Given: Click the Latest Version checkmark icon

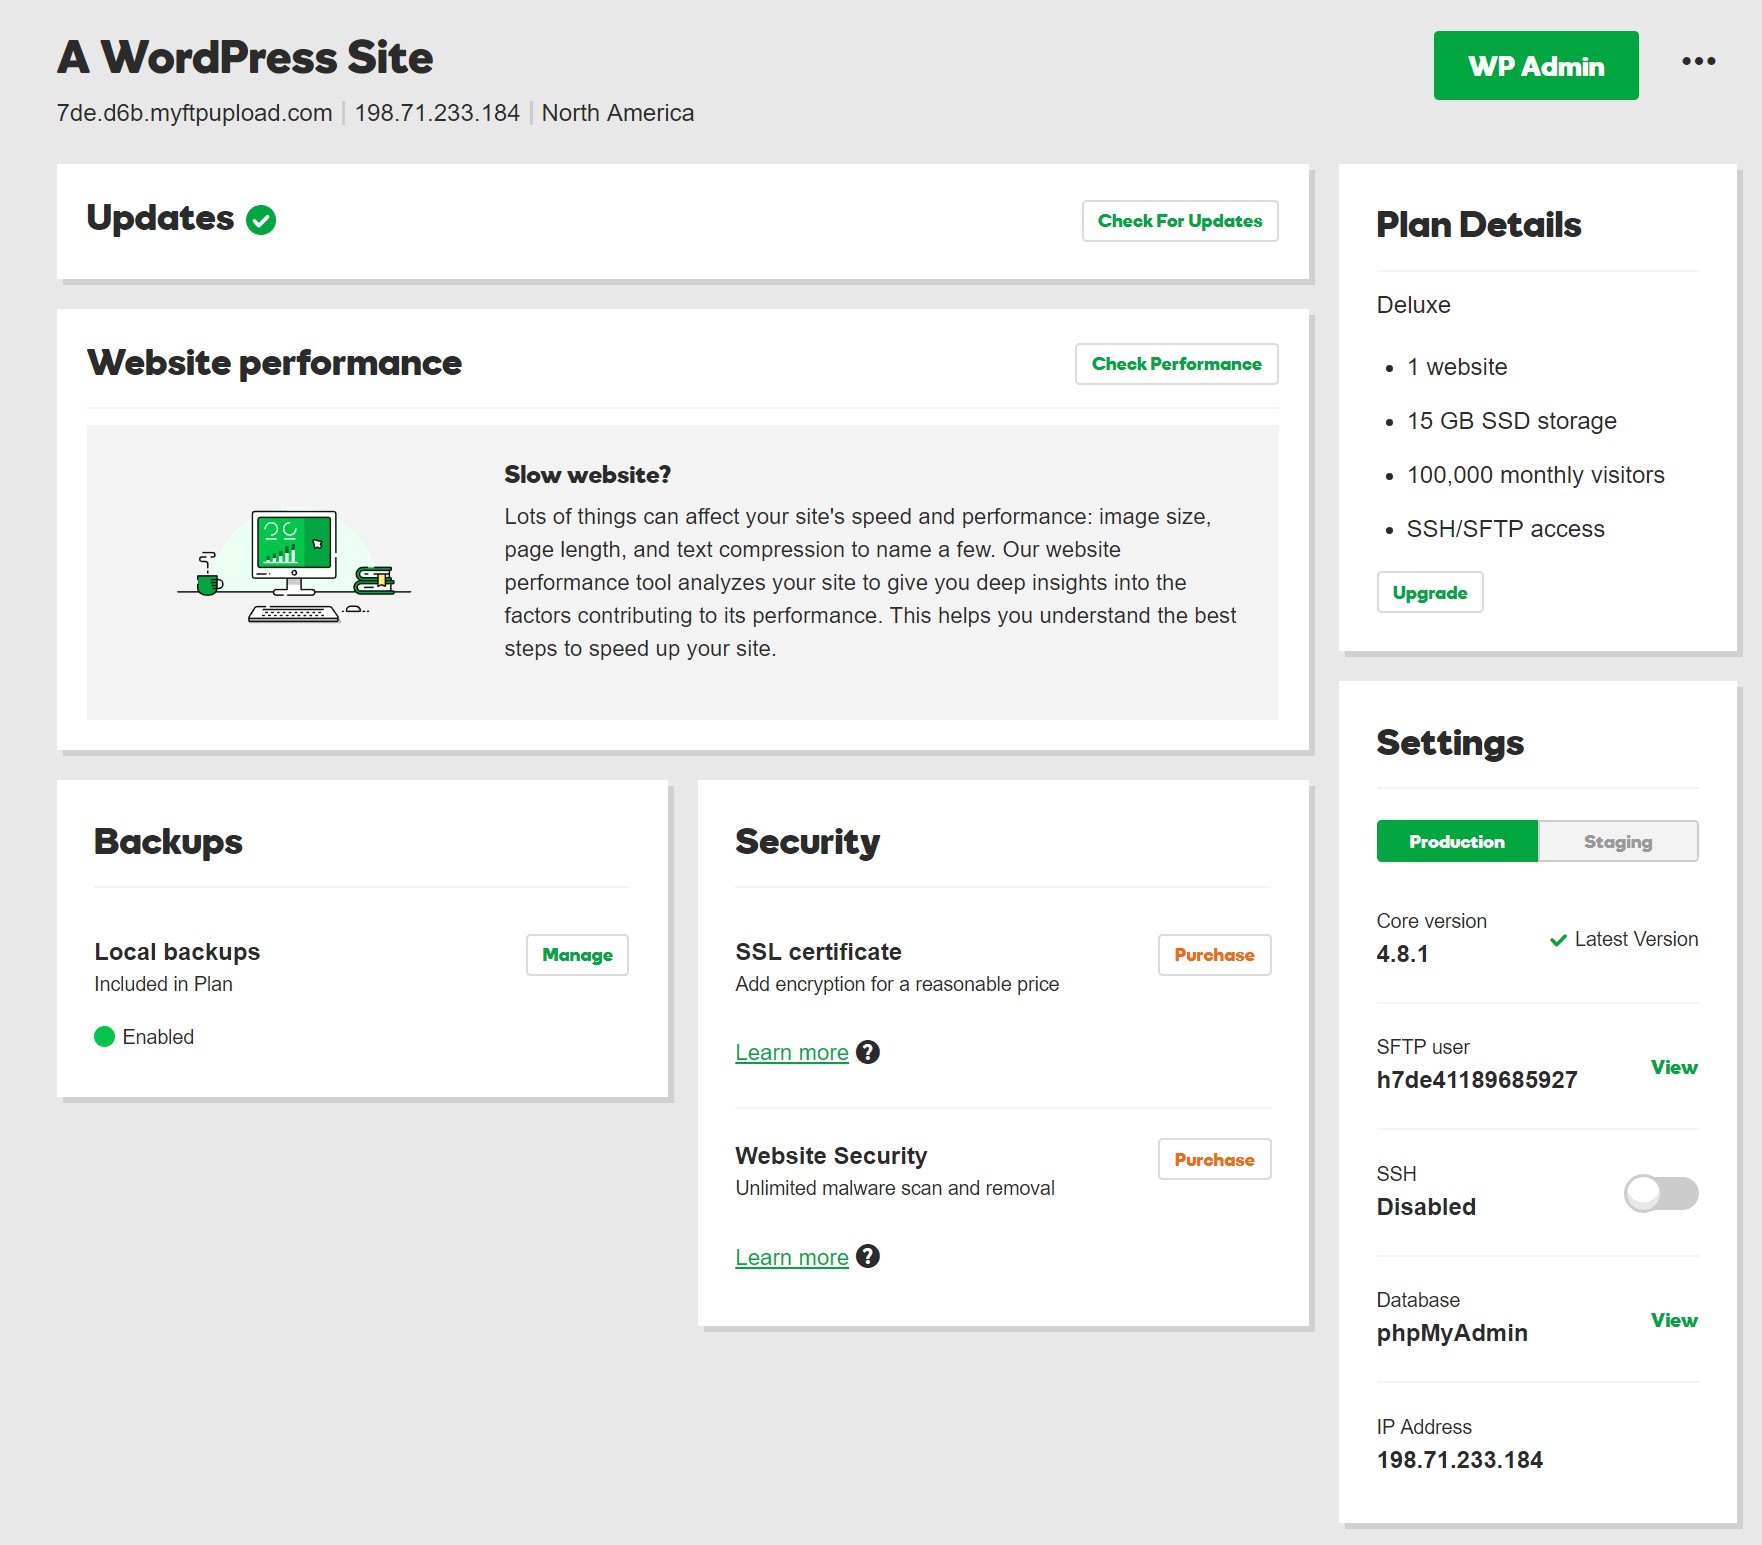Looking at the screenshot, I should coord(1558,940).
